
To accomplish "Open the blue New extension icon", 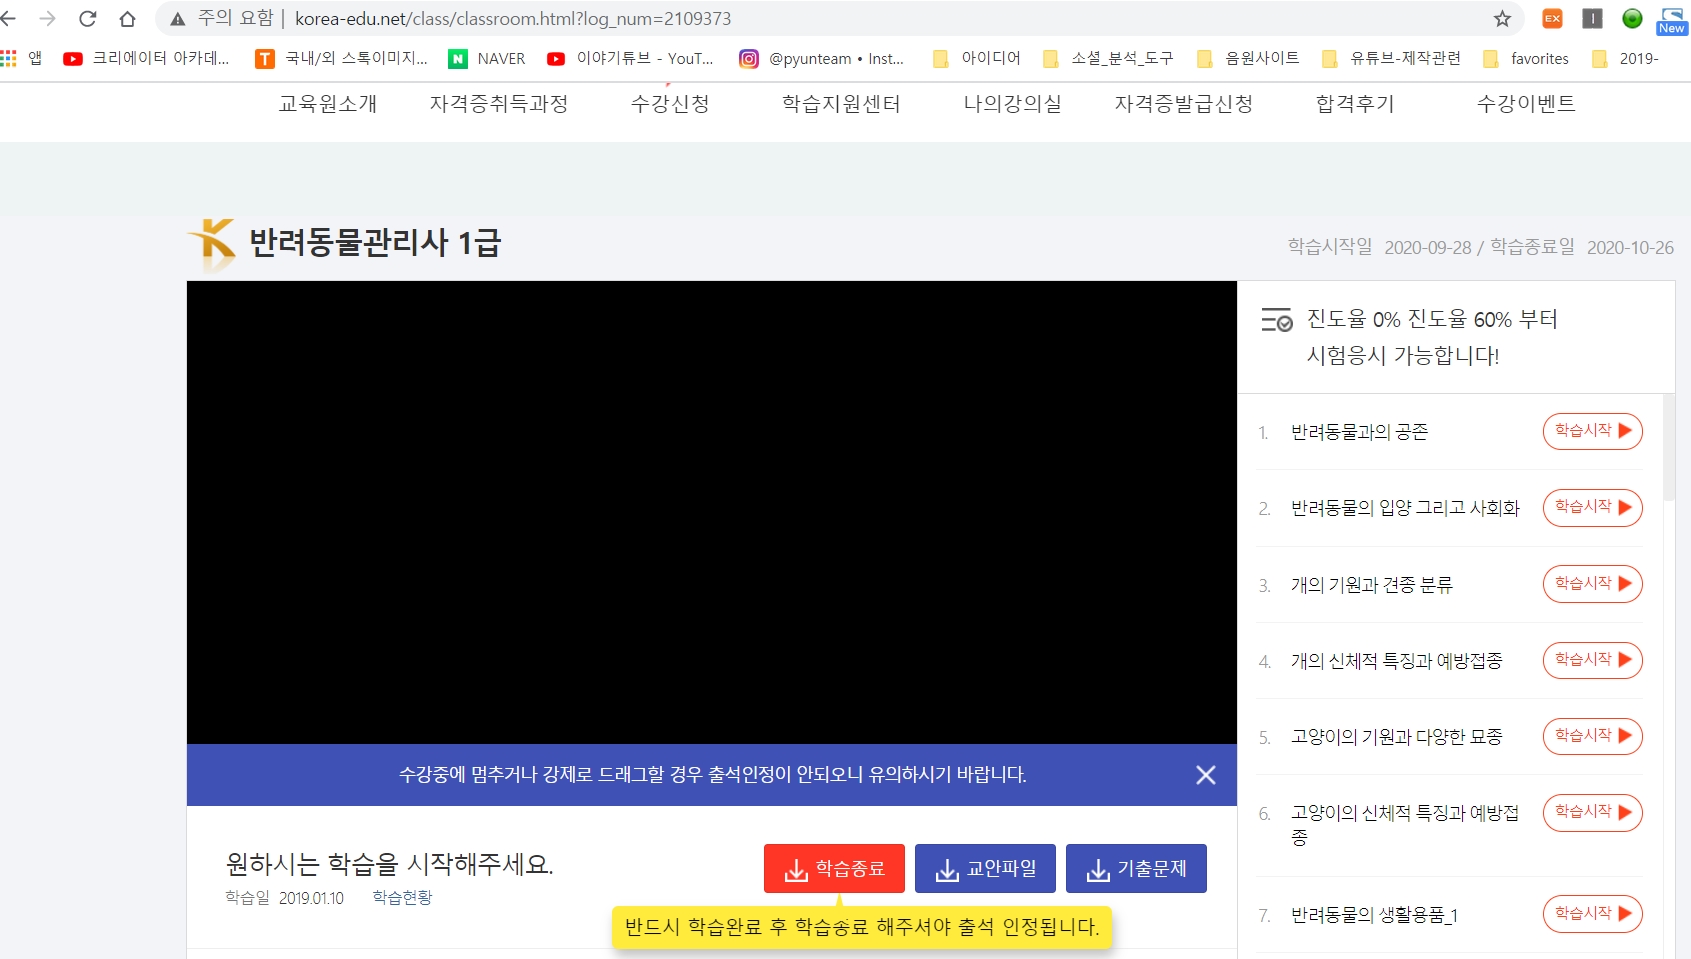I will [x=1671, y=19].
